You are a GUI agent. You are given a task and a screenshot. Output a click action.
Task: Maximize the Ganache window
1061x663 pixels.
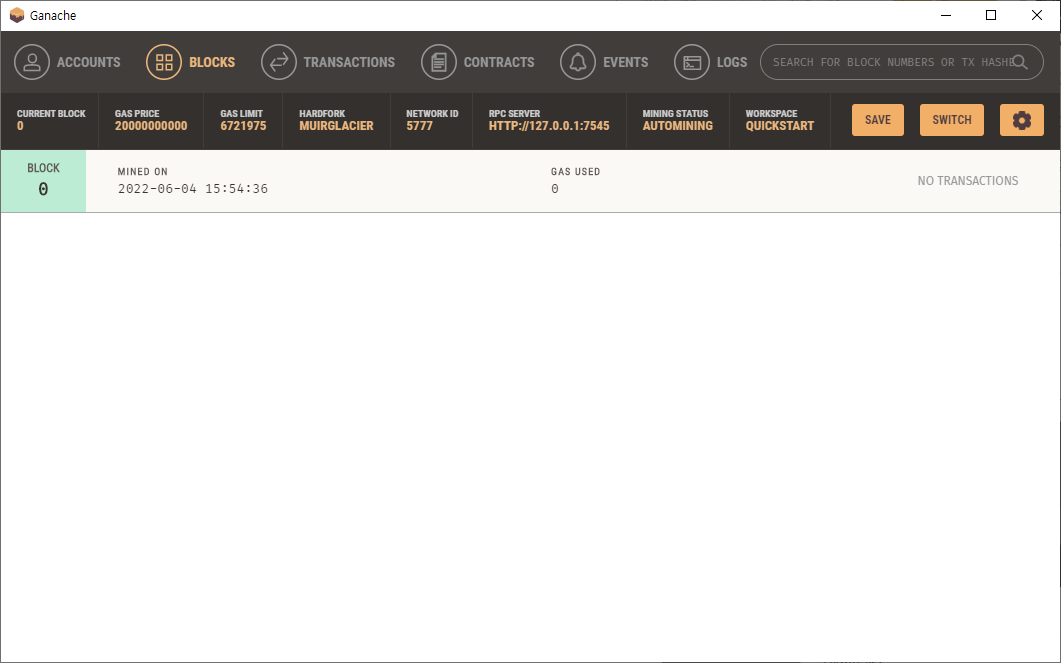(991, 15)
